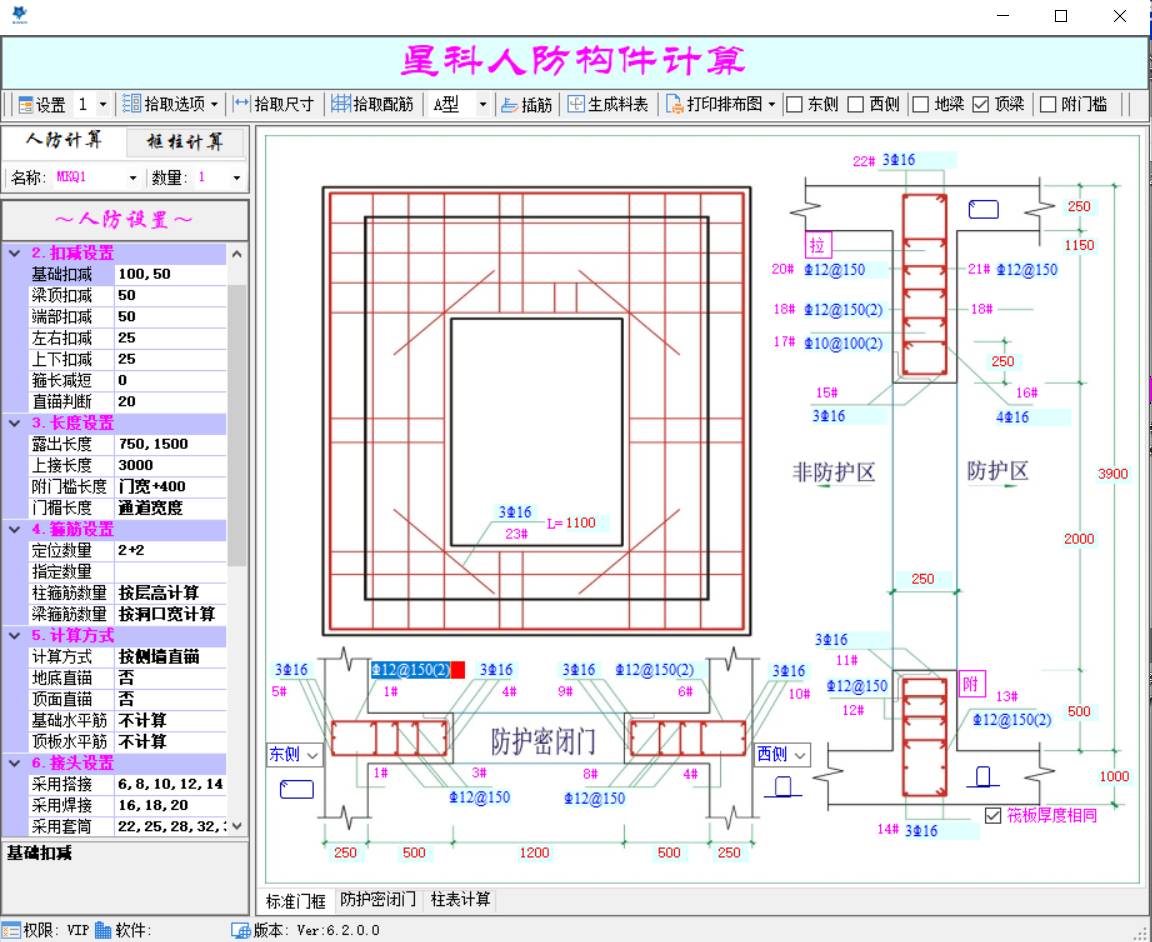
Task: Click the highlighted ⌀12@150(2) label for 1#
Action: point(411,670)
